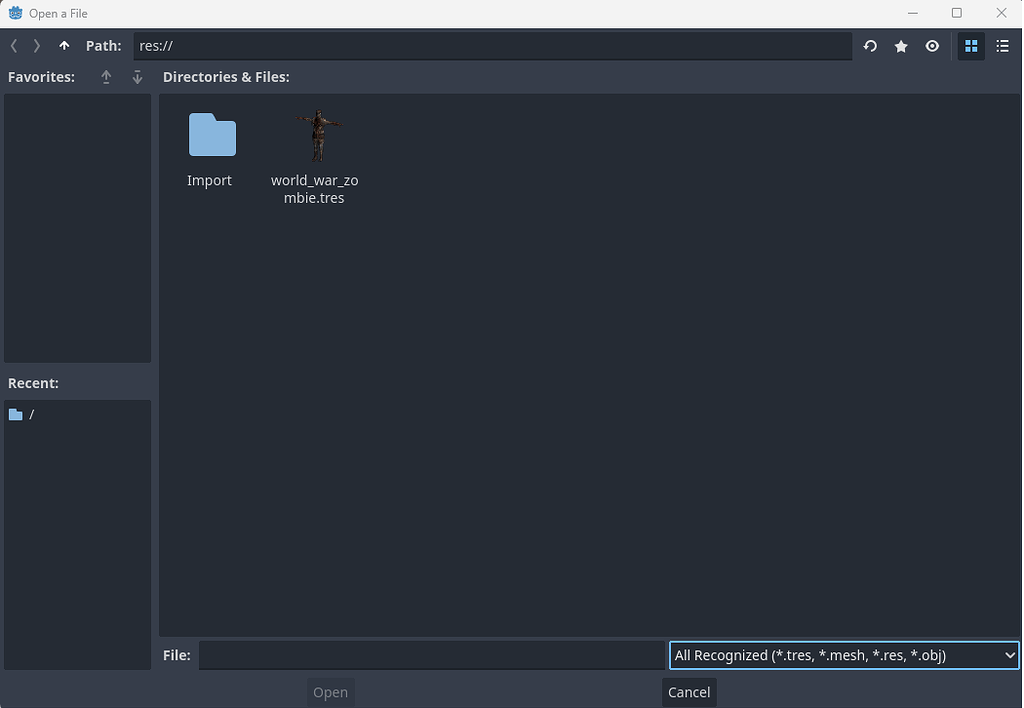
Task: Click the Cancel button
Action: coord(689,691)
